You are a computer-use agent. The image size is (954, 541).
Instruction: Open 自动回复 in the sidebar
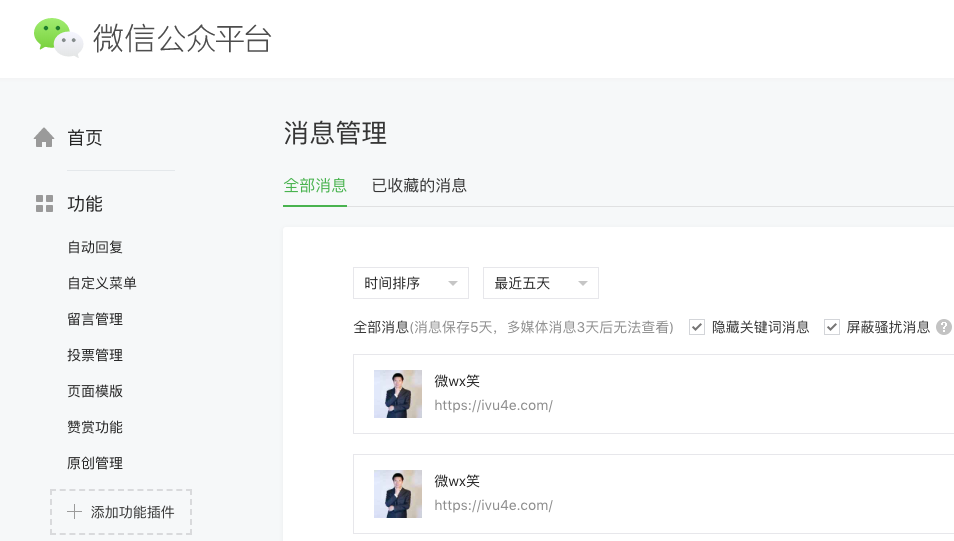click(95, 247)
